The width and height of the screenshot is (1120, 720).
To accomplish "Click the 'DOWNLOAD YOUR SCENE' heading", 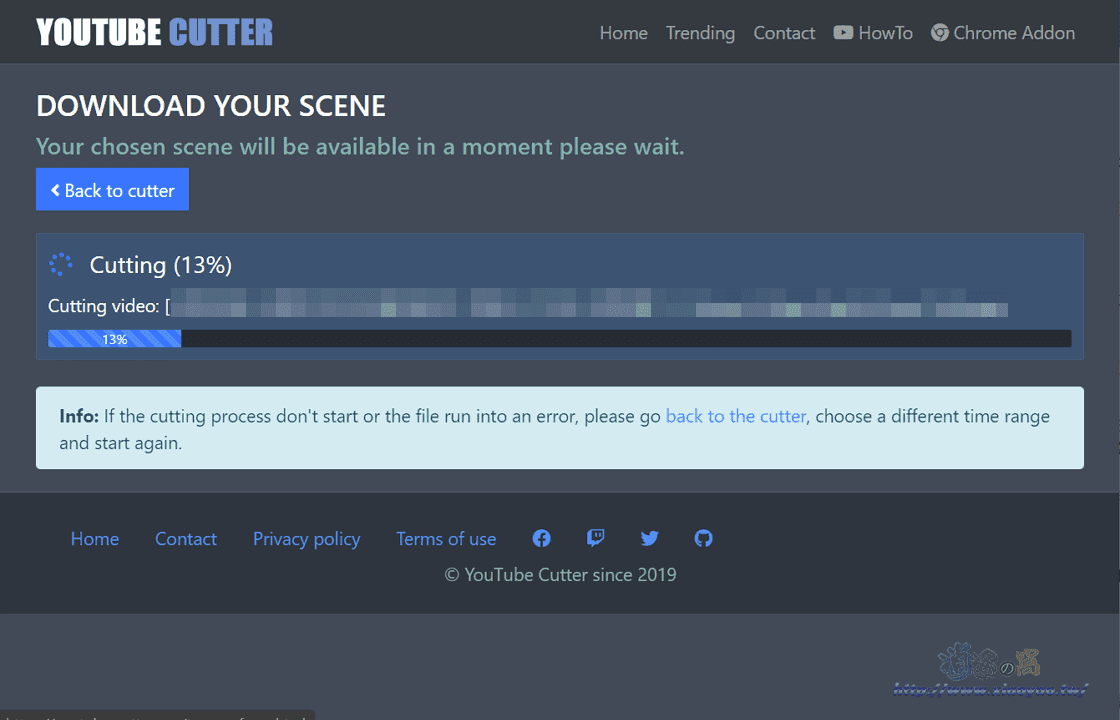I will point(211,106).
